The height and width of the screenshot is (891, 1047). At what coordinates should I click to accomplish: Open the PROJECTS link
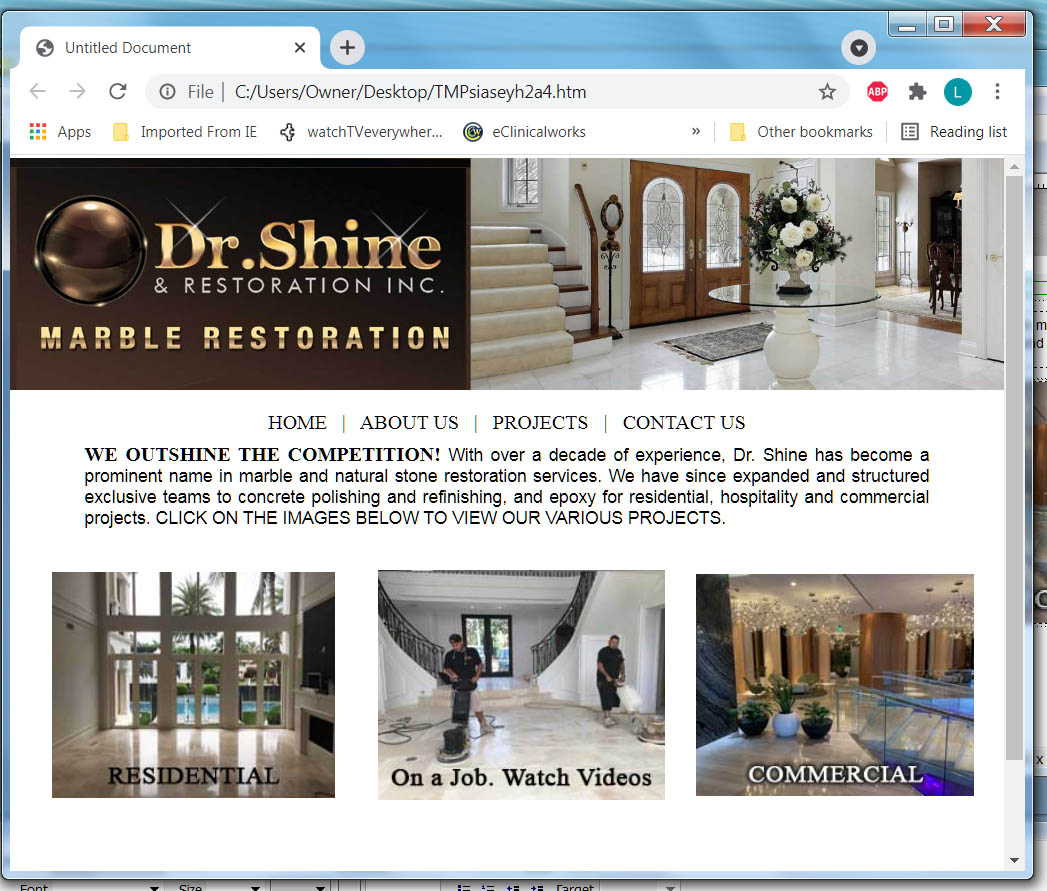tap(540, 423)
